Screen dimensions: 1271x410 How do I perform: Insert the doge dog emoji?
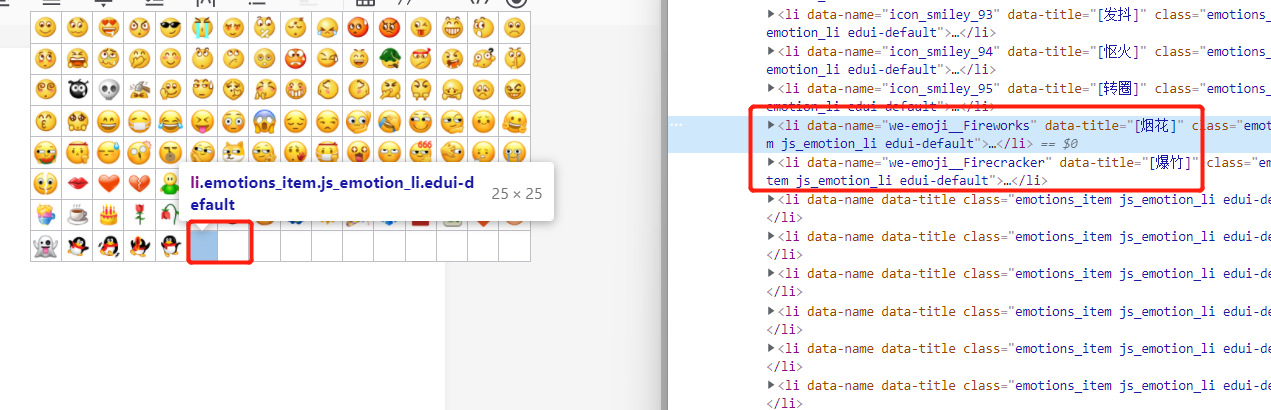click(233, 152)
